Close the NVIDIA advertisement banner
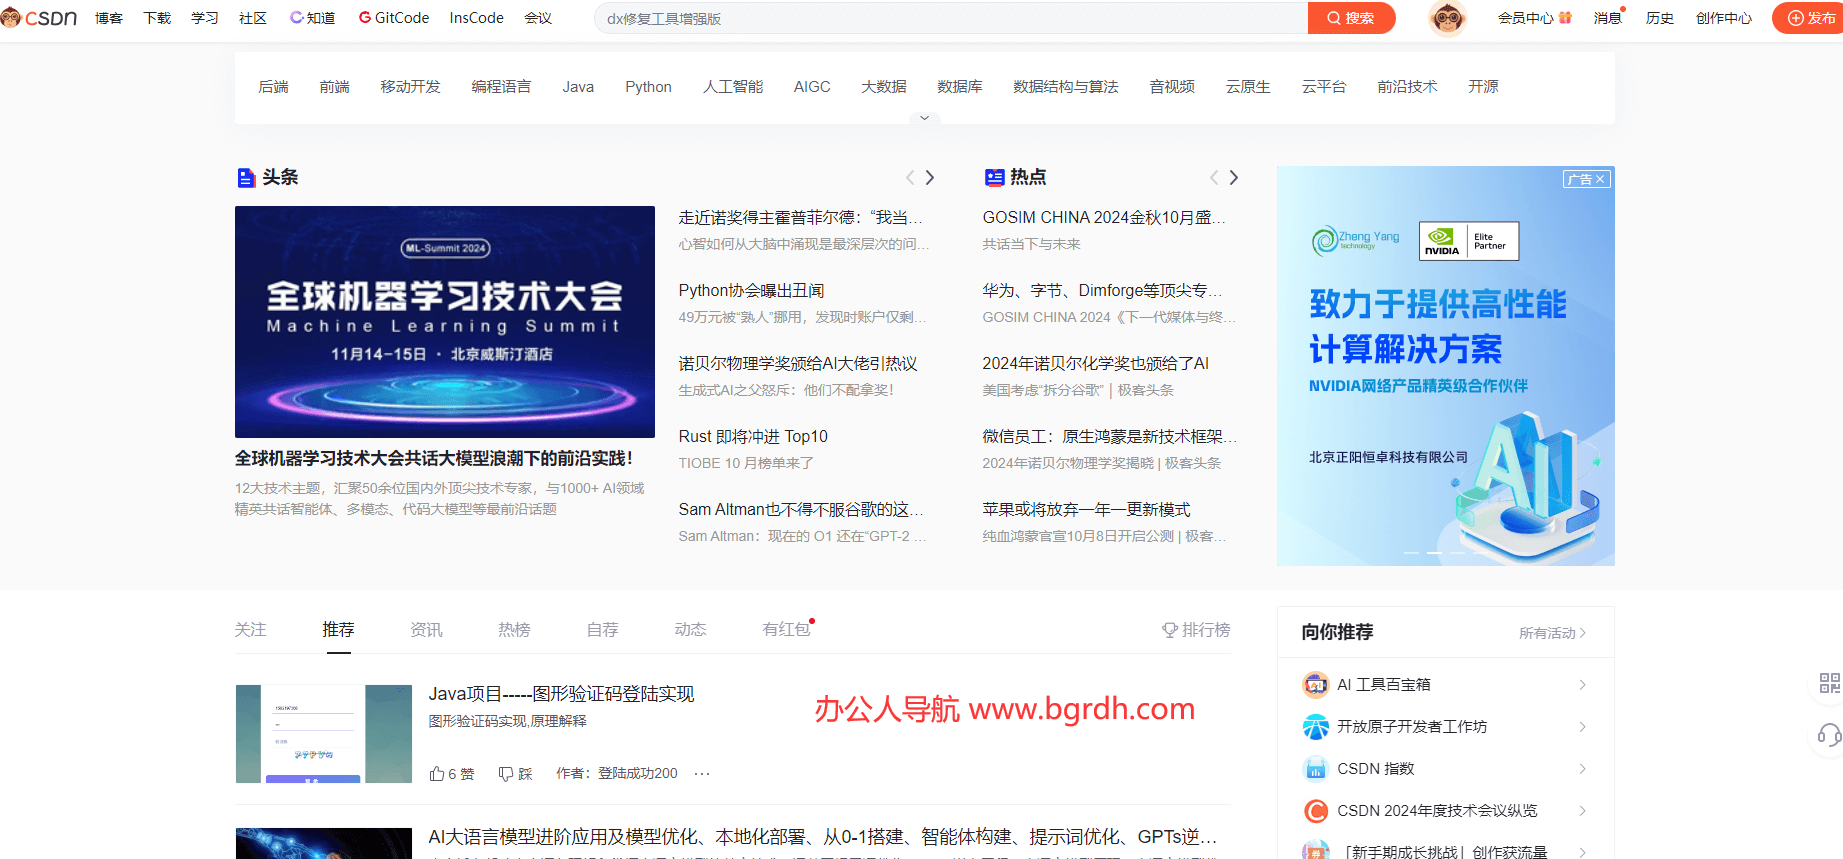 [1600, 179]
